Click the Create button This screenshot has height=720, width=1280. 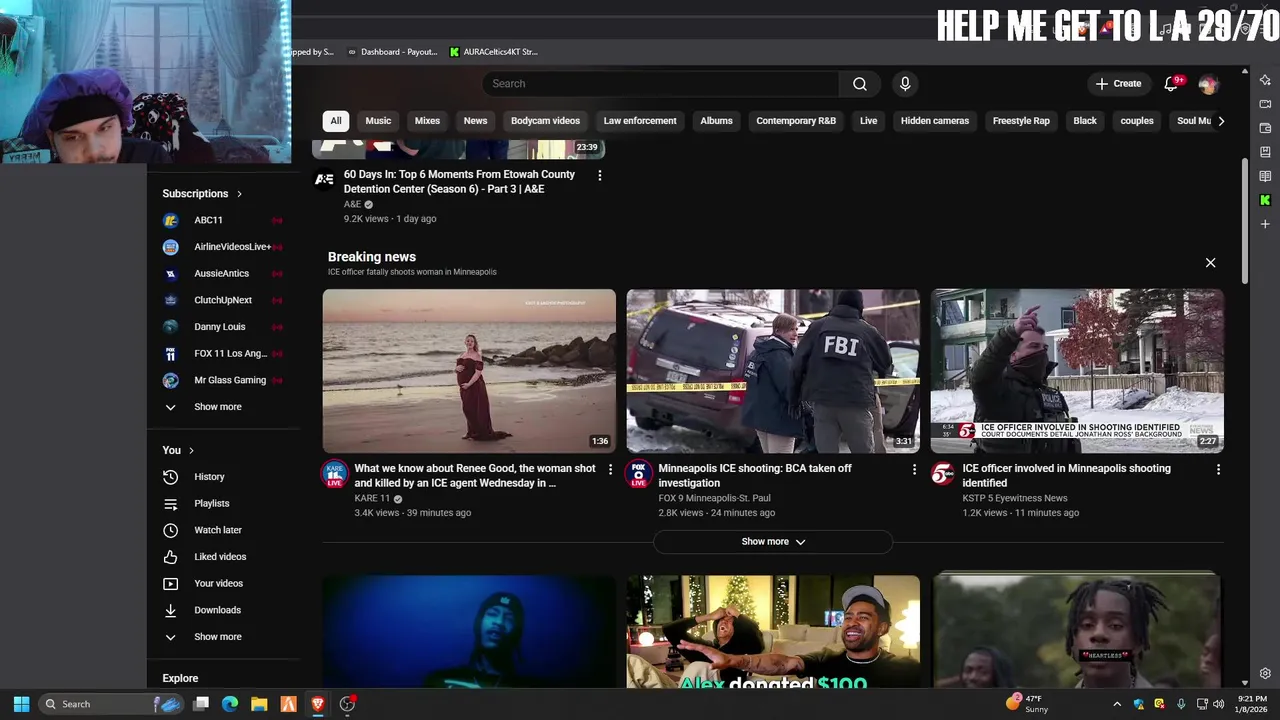click(x=1118, y=84)
